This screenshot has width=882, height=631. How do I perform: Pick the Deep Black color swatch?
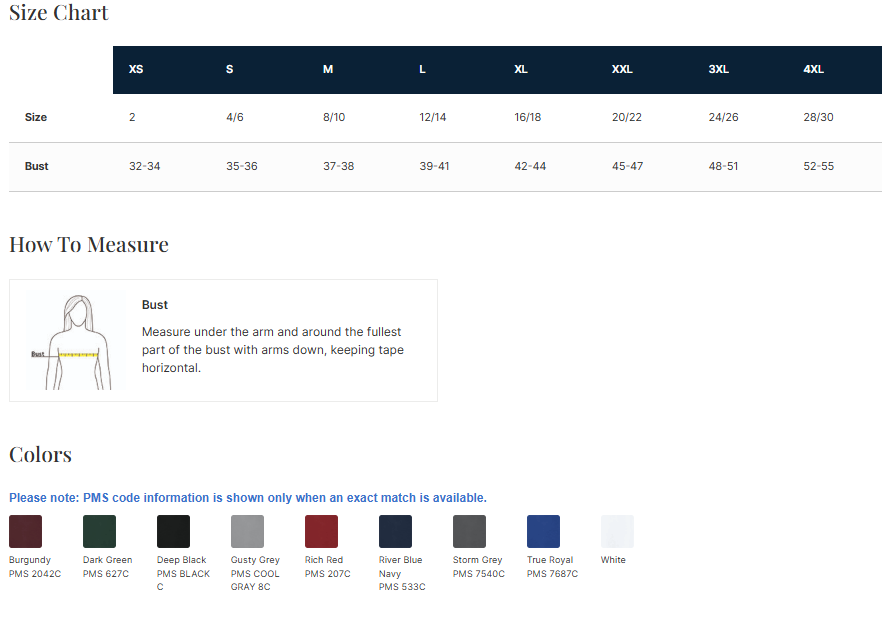tap(173, 531)
